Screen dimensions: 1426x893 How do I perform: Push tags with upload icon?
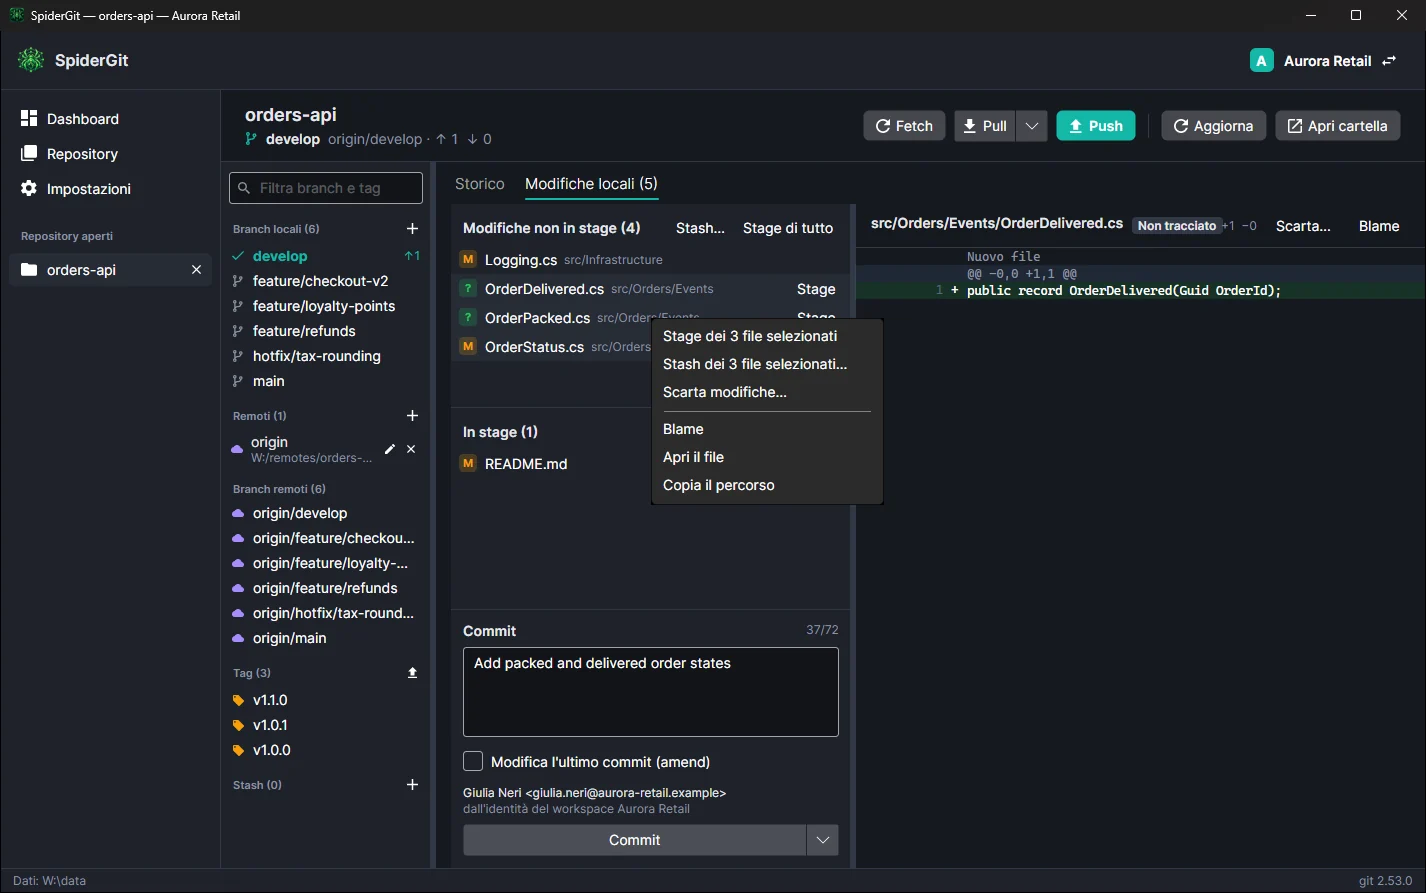412,673
